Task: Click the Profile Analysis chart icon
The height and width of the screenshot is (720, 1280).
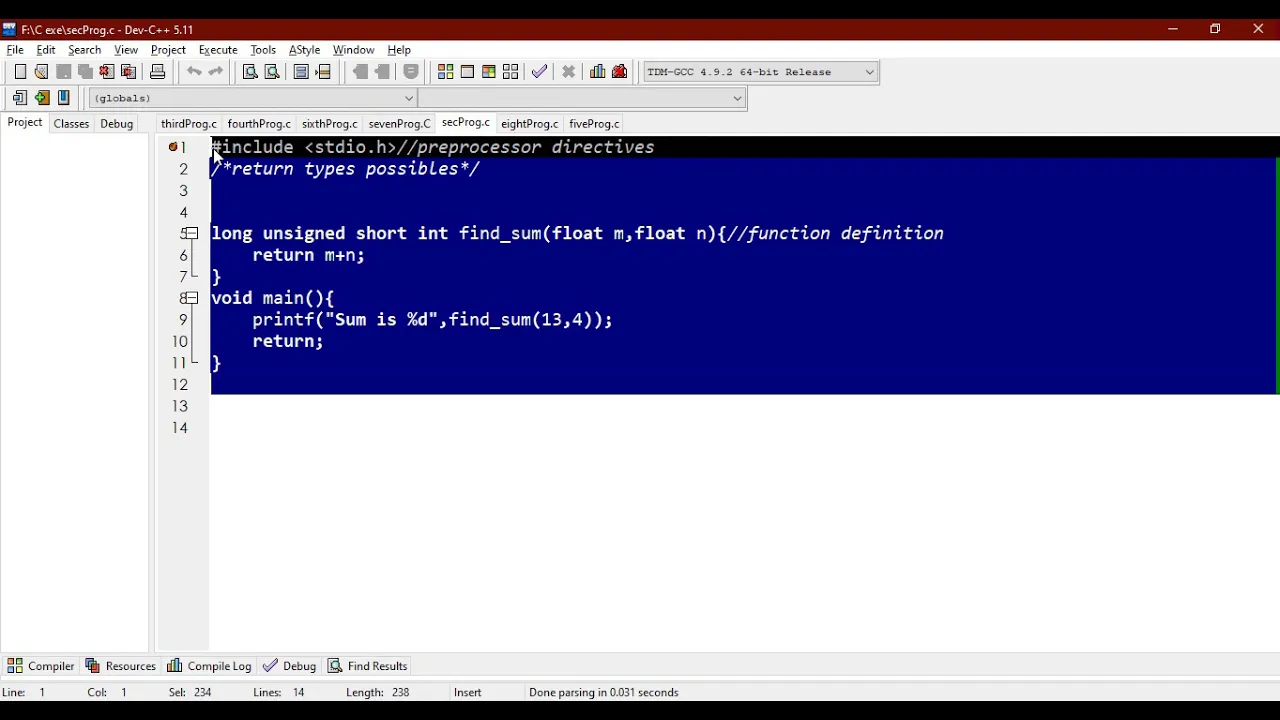Action: pos(598,72)
